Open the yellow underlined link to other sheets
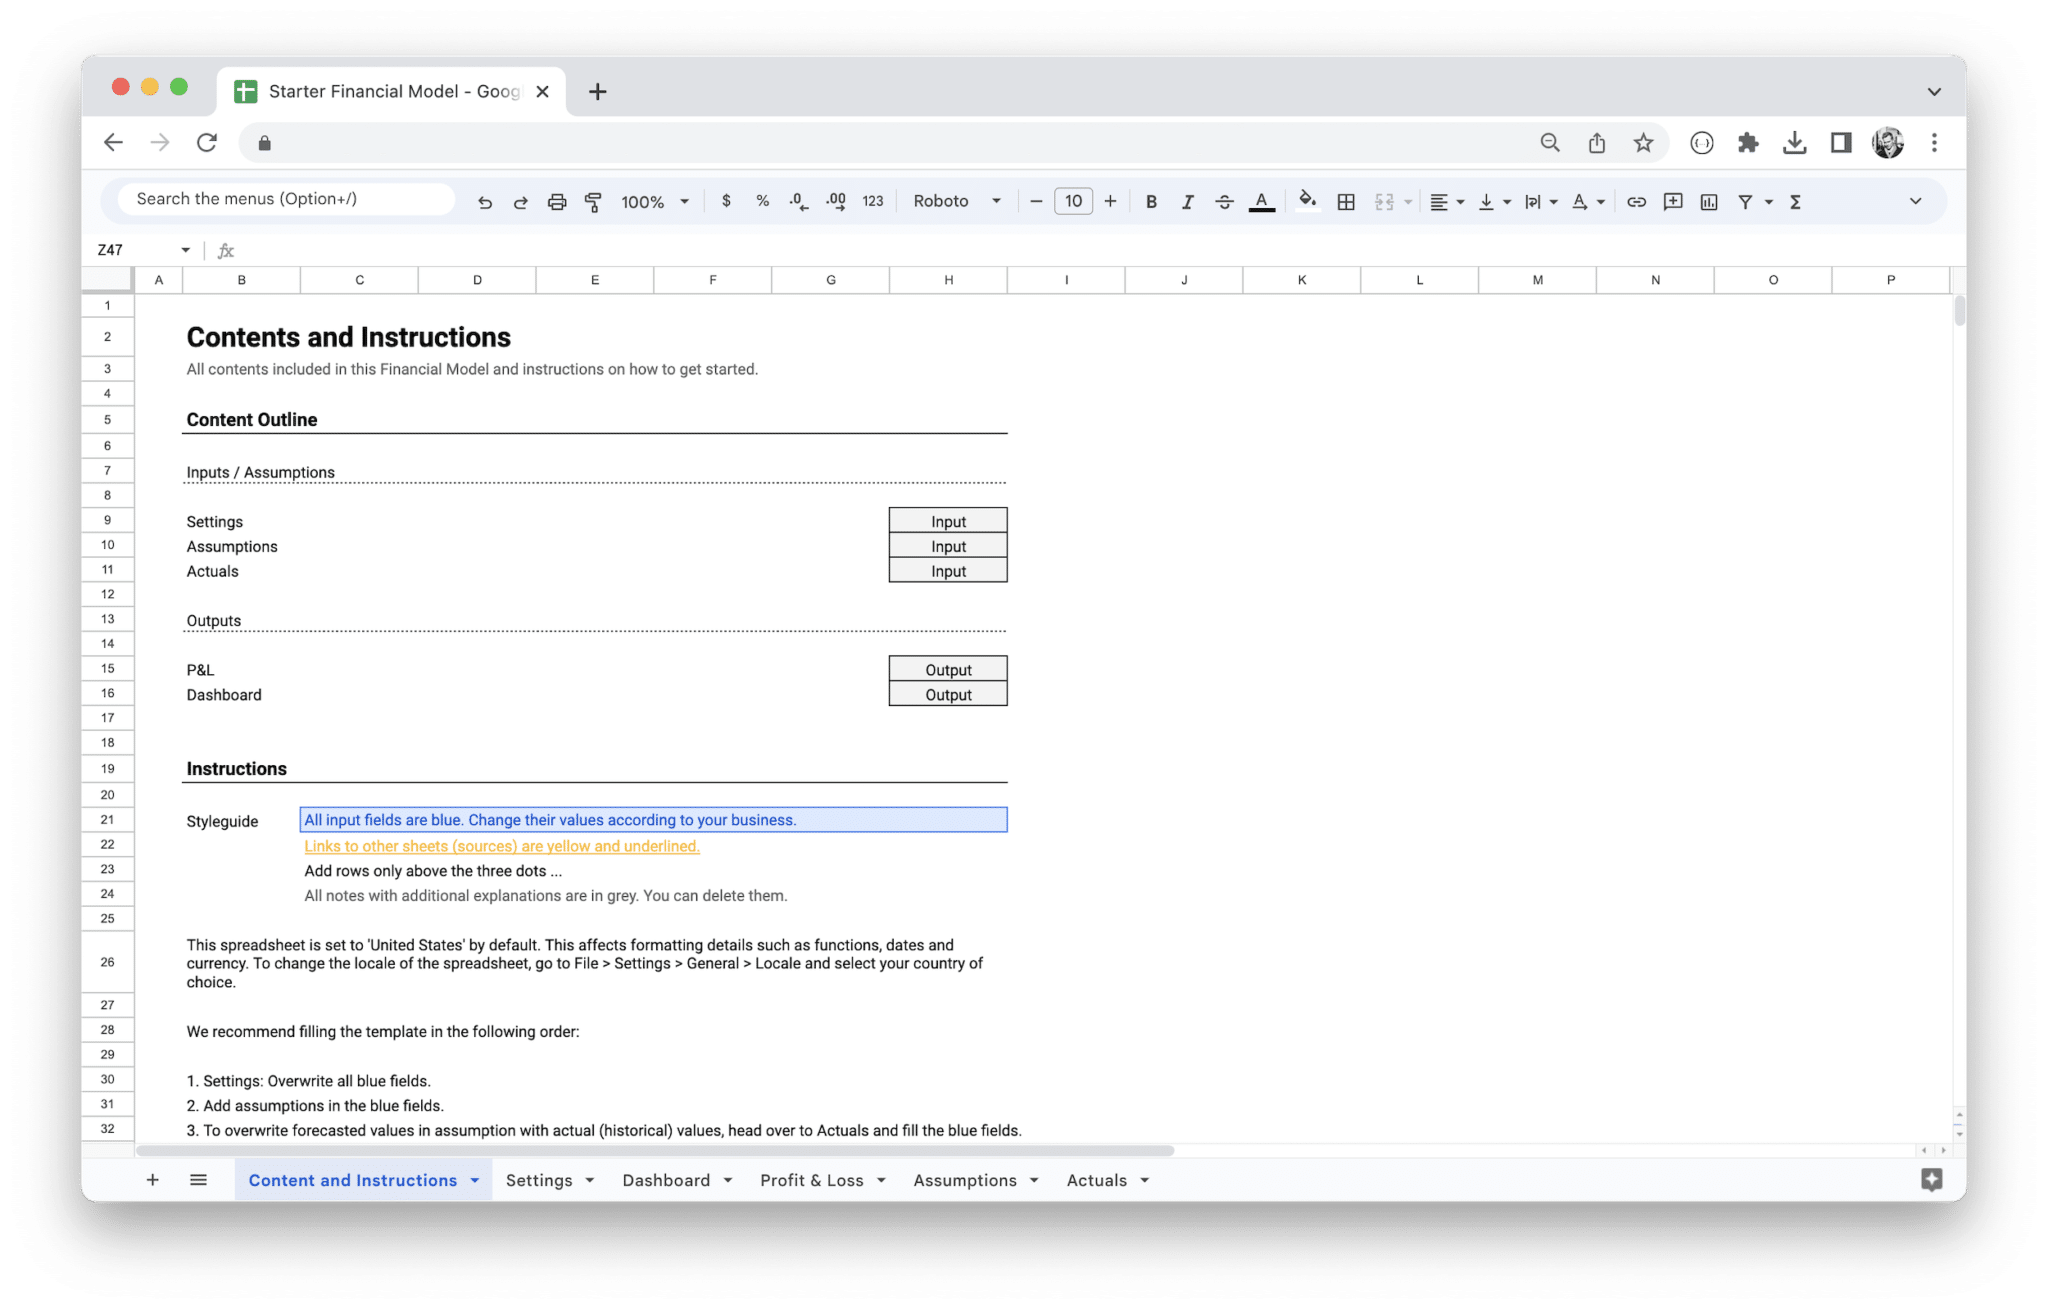The width and height of the screenshot is (2048, 1309). (502, 845)
